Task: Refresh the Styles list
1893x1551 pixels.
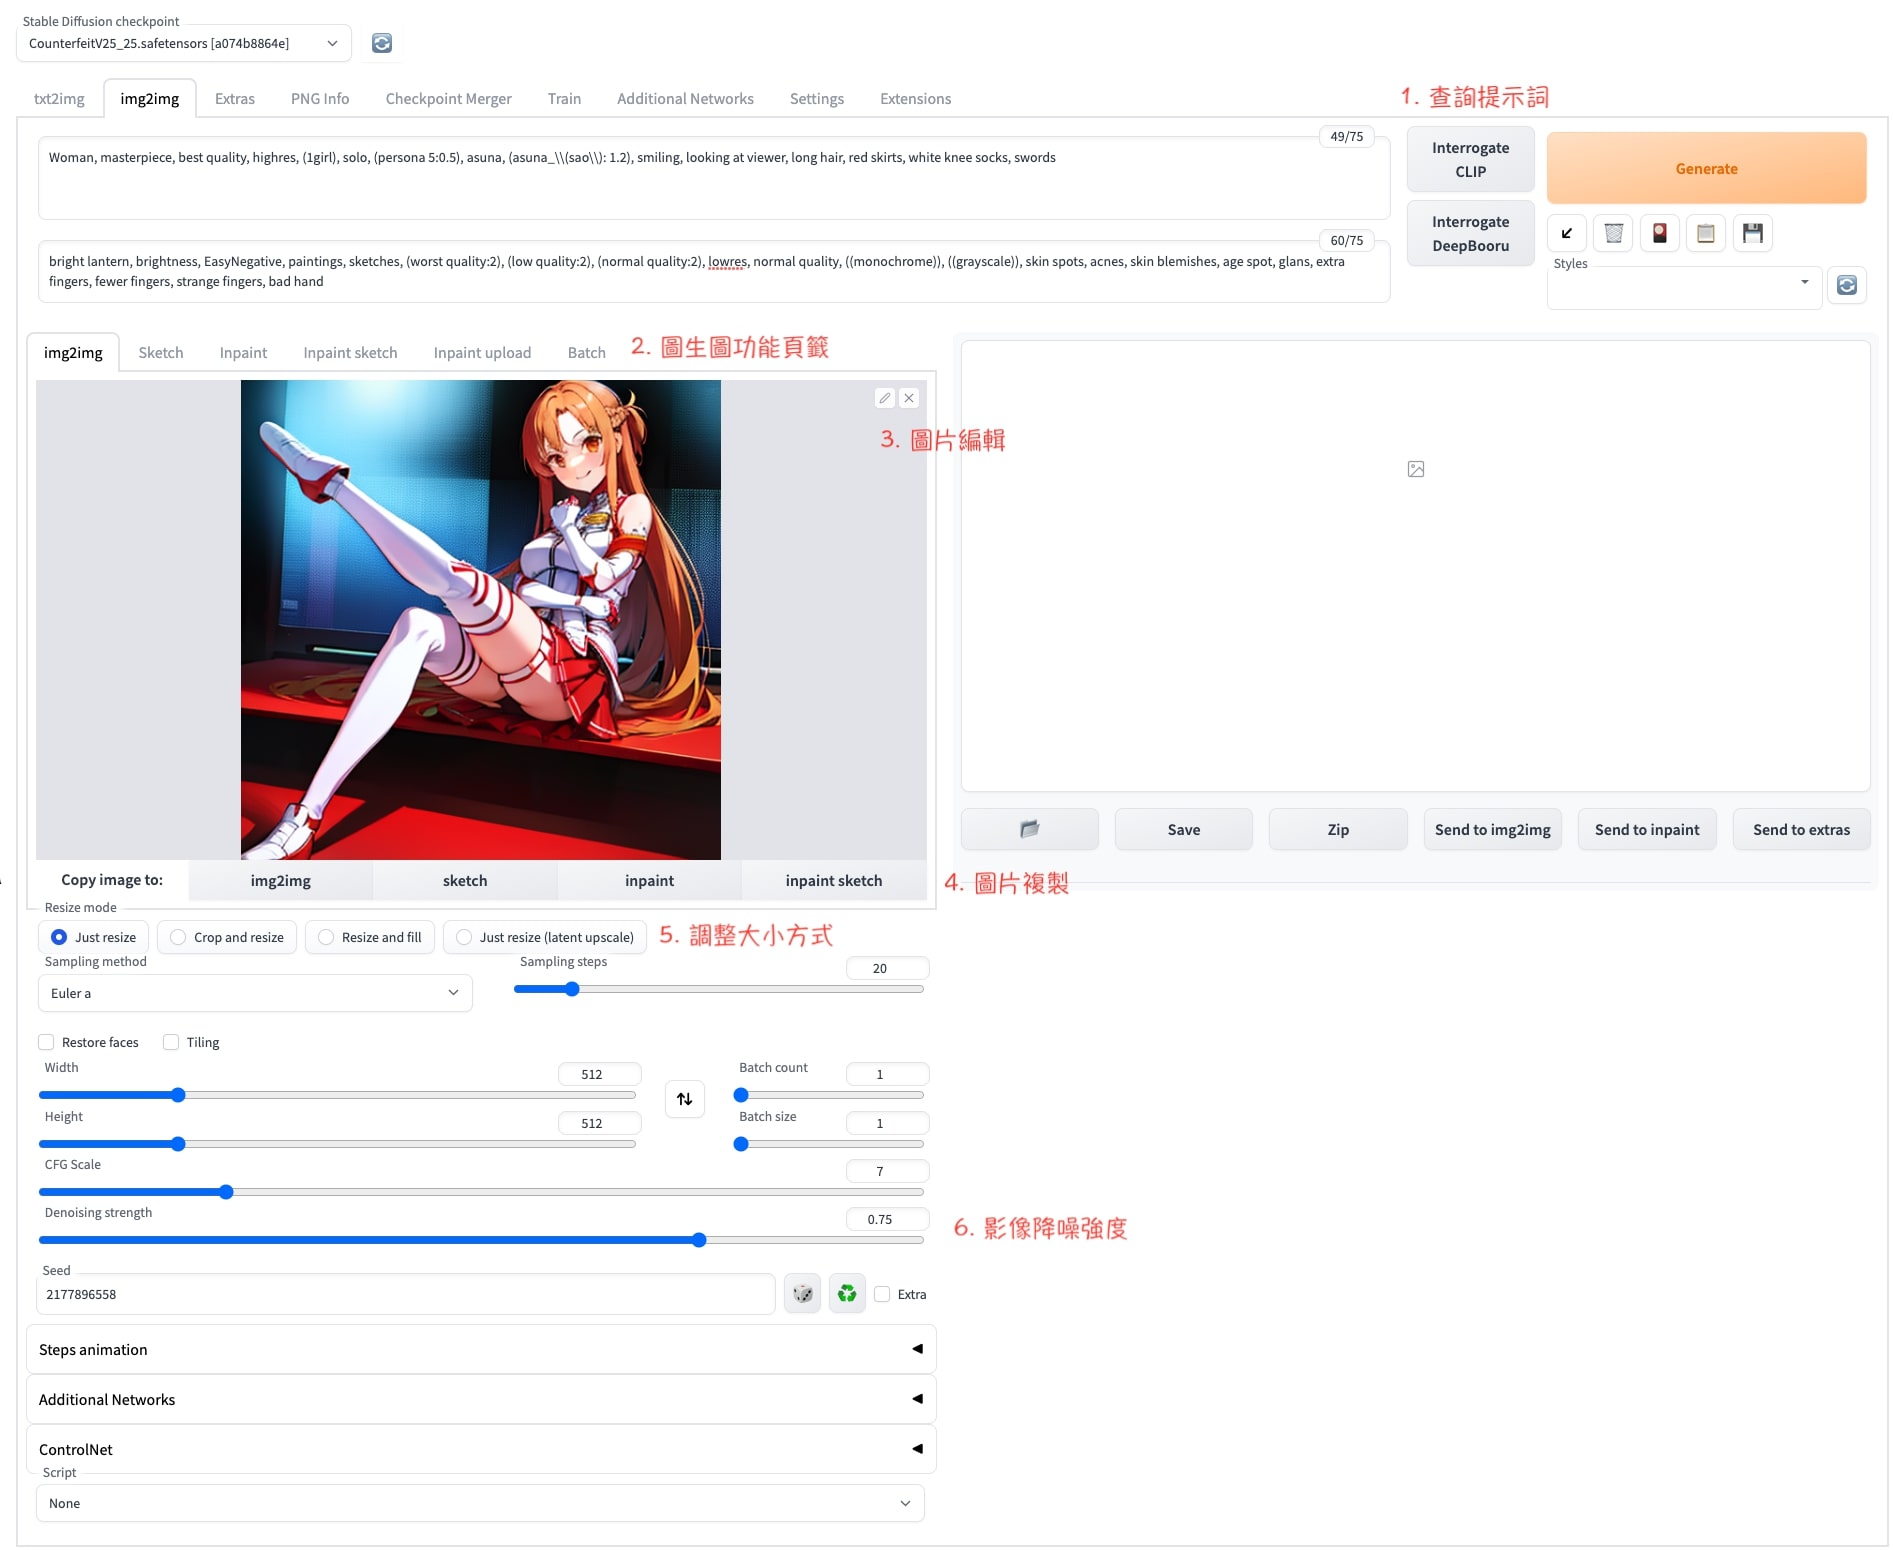Action: coord(1847,285)
